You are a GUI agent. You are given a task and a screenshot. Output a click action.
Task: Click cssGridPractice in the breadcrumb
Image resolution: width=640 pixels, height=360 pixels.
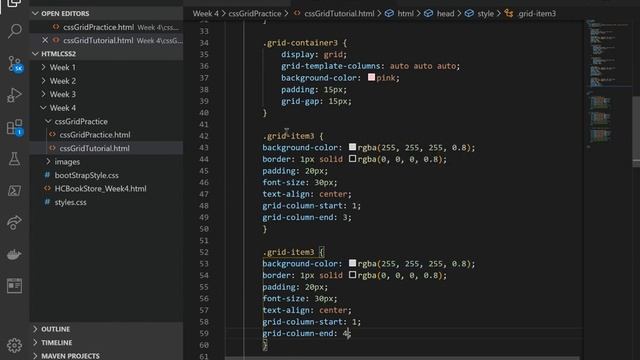(x=255, y=13)
